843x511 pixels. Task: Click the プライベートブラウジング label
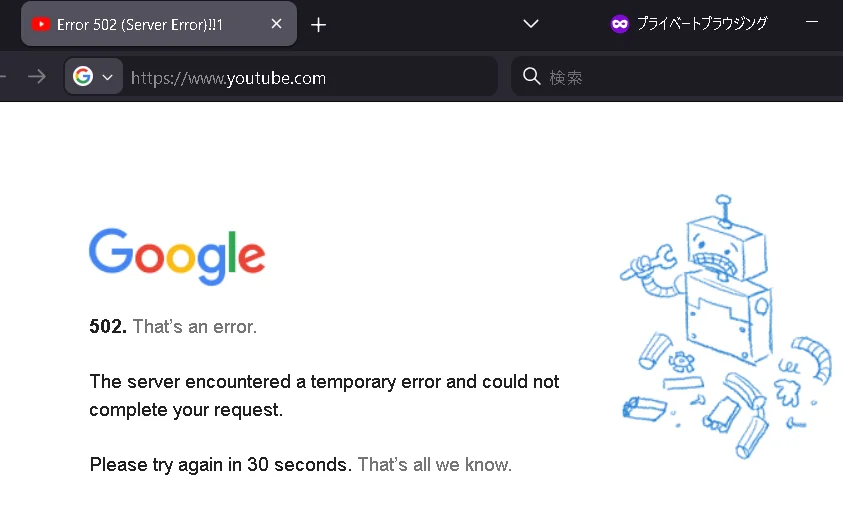pyautogui.click(x=702, y=24)
